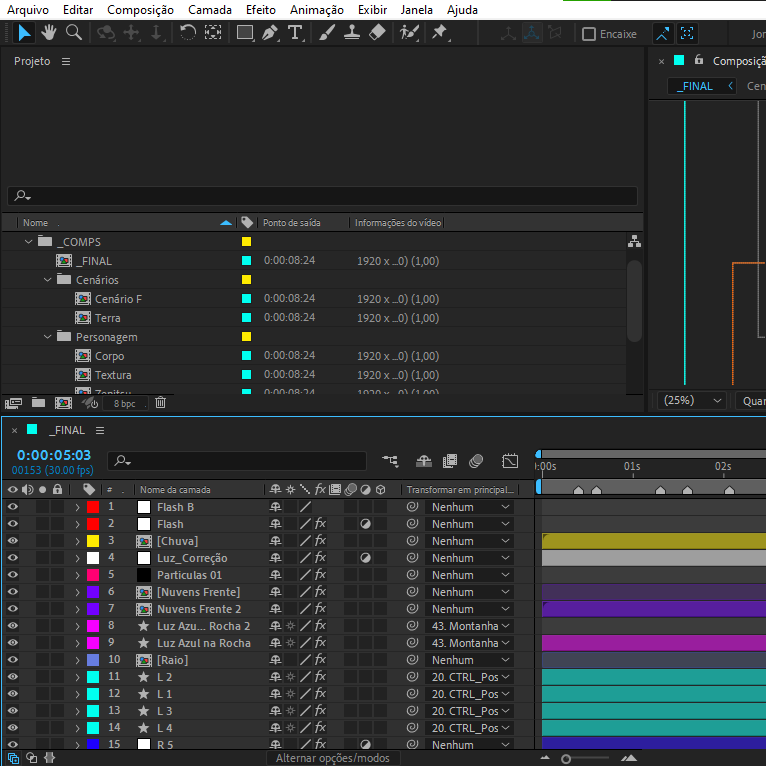Screen dimensions: 766x766
Task: Toggle visibility of the [Chuva] layer
Action: (13, 541)
